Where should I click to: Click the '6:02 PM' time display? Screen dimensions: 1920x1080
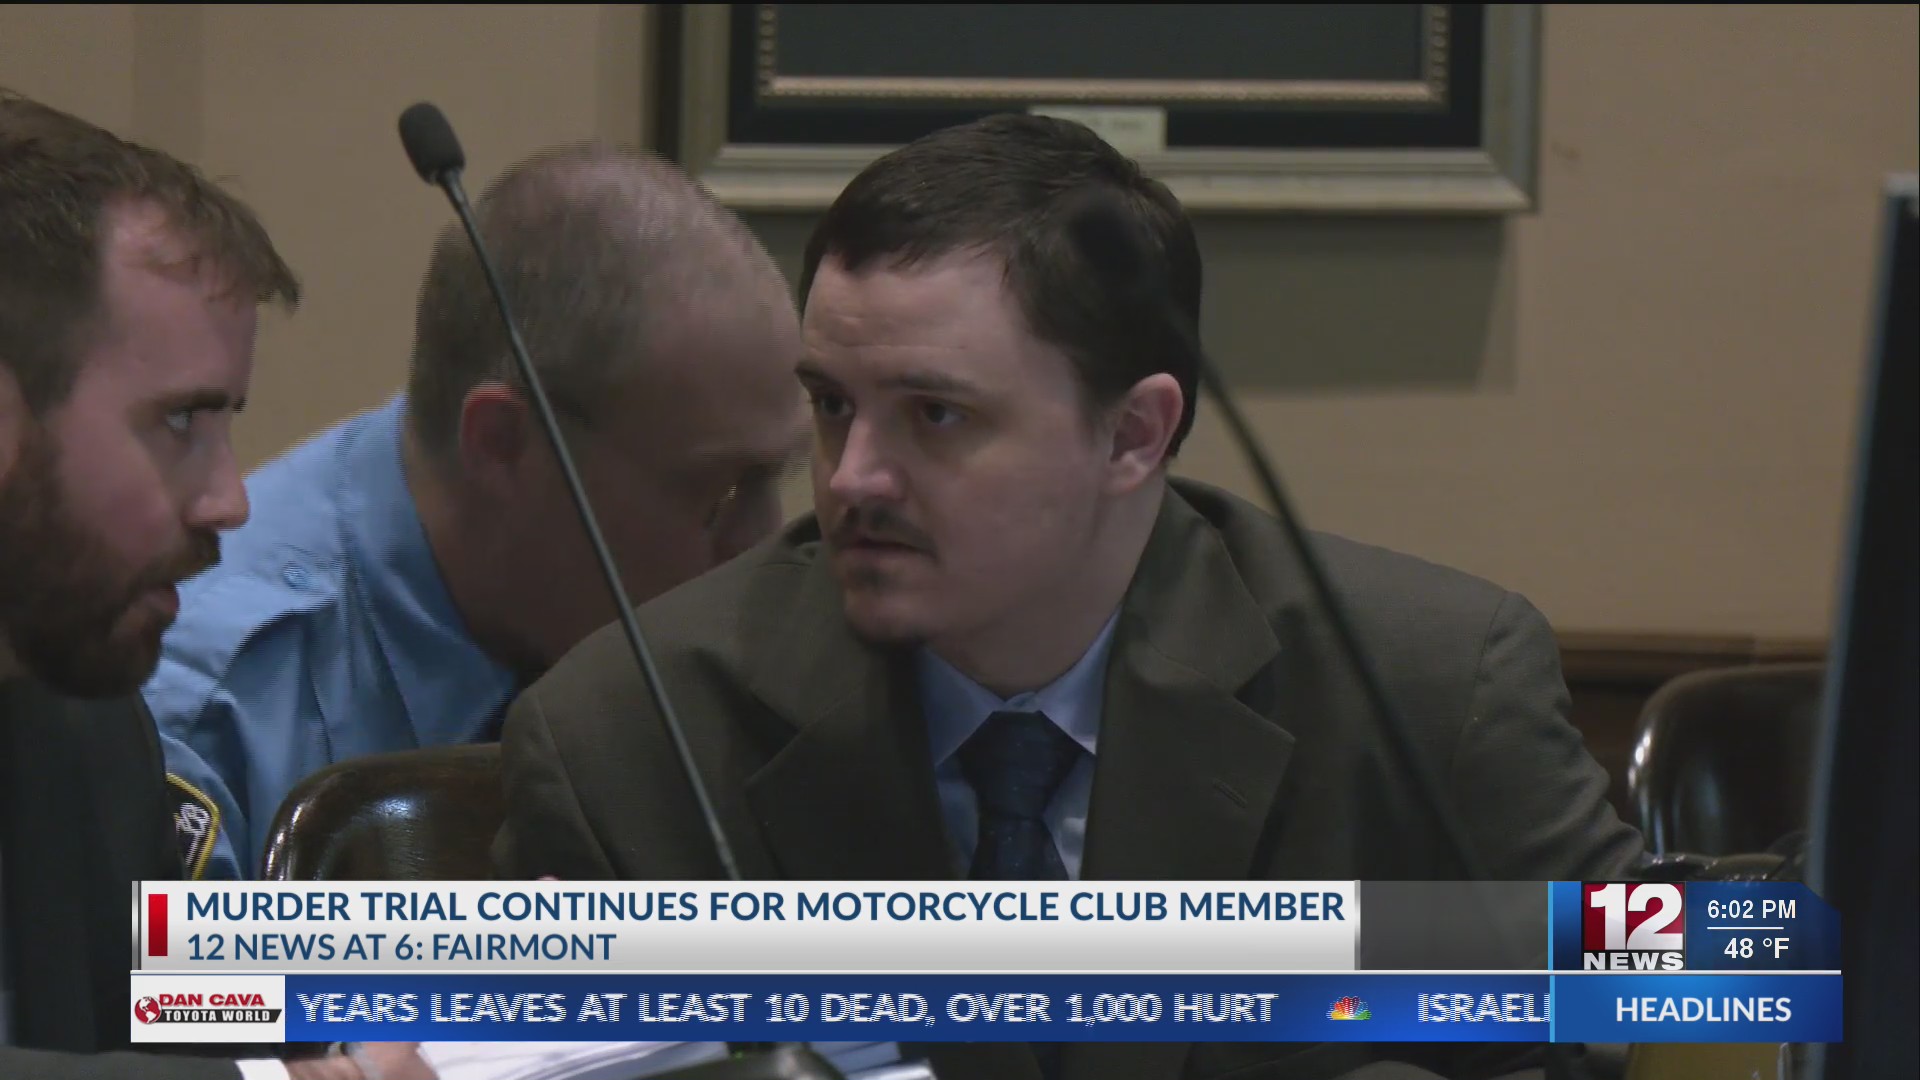click(1751, 910)
